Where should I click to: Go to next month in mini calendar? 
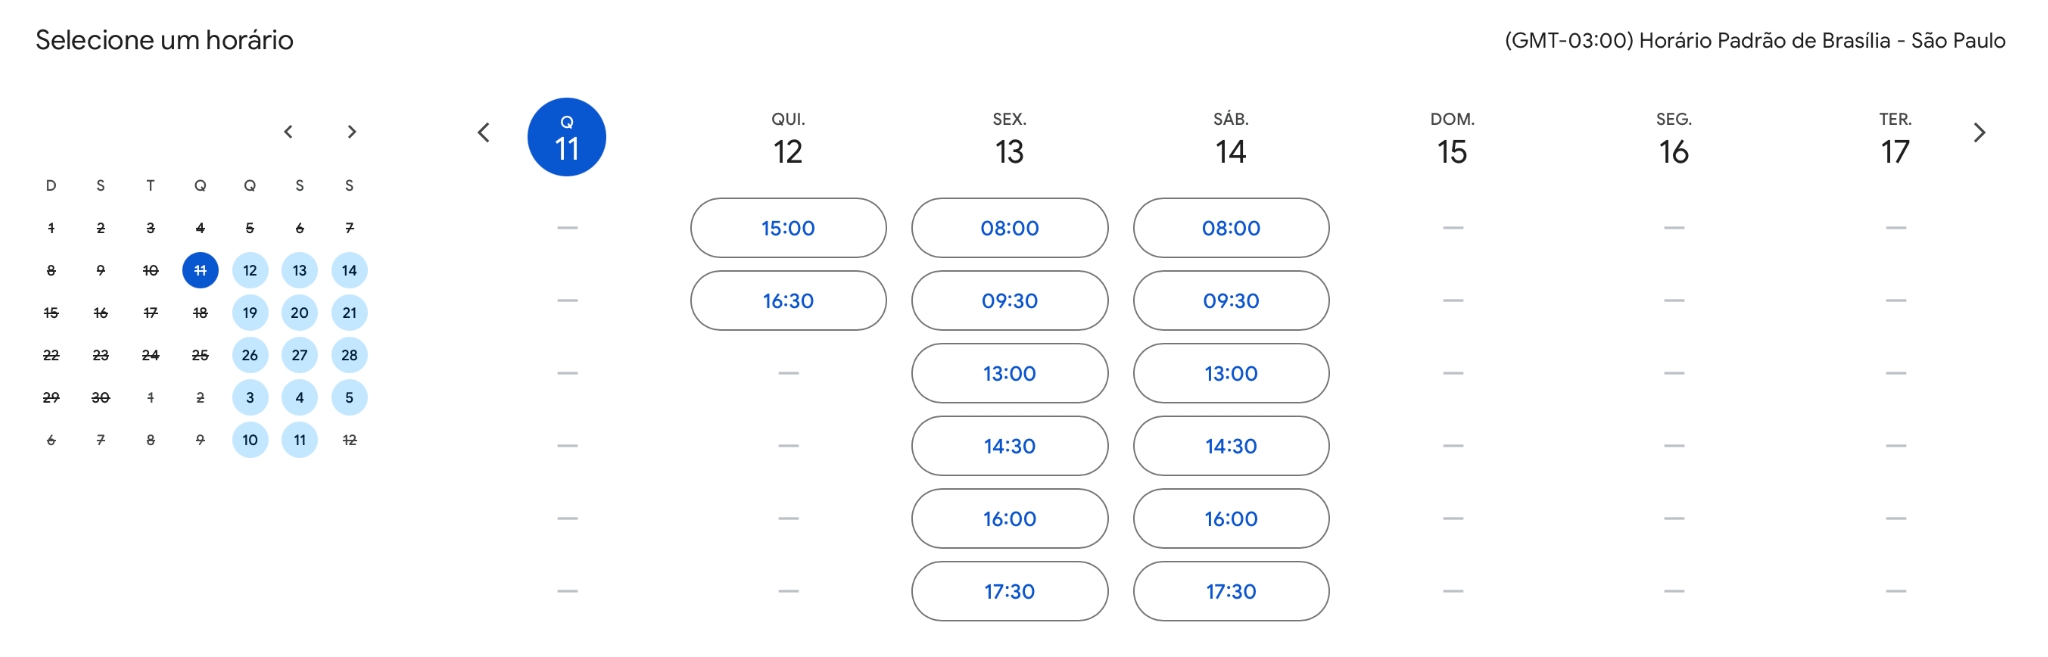point(351,132)
